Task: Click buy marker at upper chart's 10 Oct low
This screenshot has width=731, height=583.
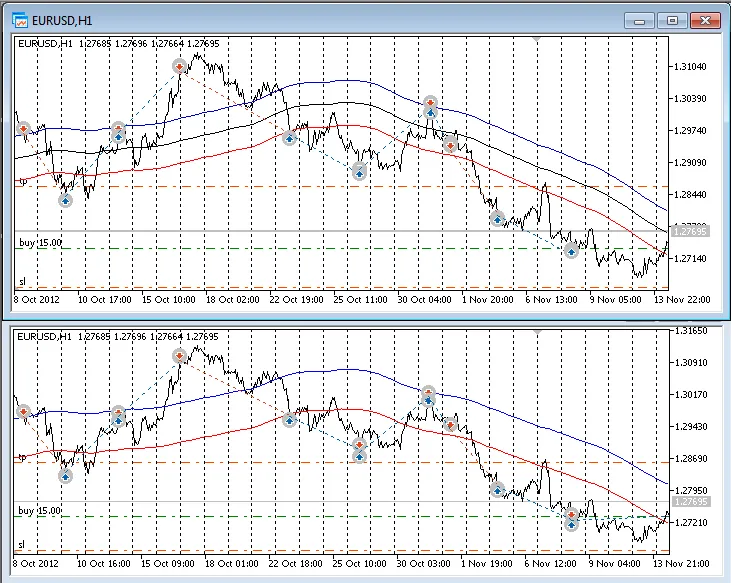Action: click(x=66, y=200)
